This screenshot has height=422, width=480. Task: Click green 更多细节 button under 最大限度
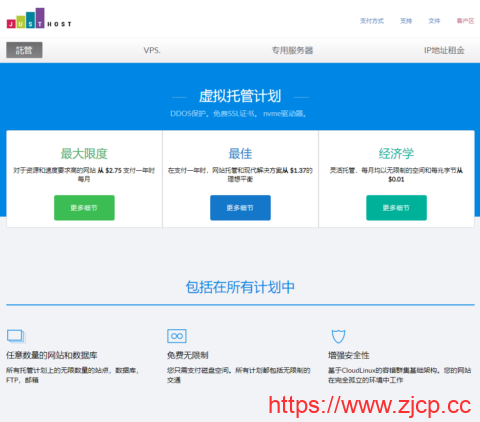(x=84, y=208)
